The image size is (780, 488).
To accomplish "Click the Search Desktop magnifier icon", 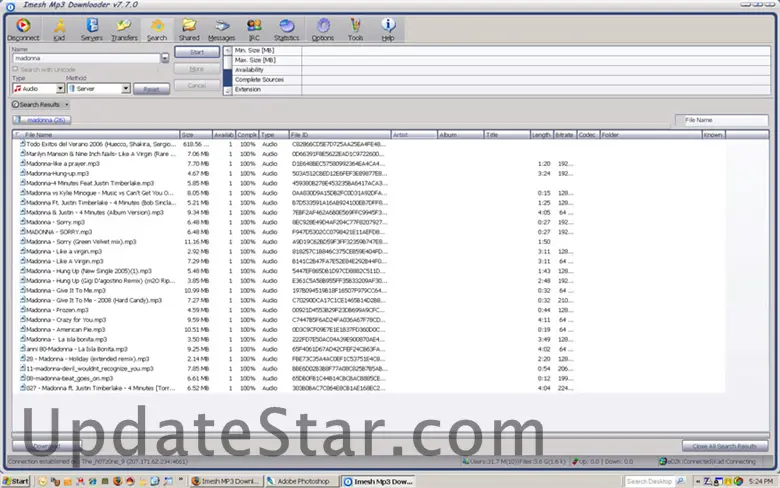I will click(x=680, y=481).
